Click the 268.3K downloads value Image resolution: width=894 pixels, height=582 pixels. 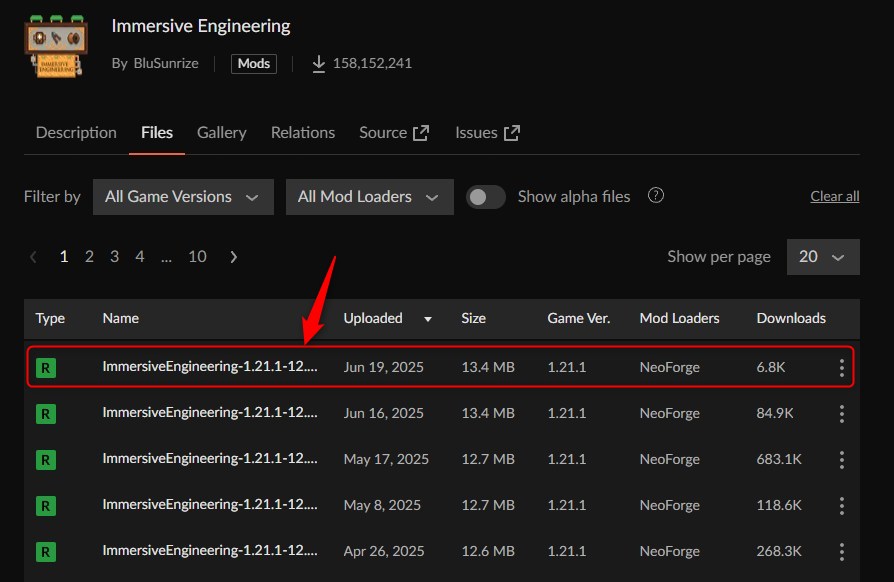(x=779, y=552)
